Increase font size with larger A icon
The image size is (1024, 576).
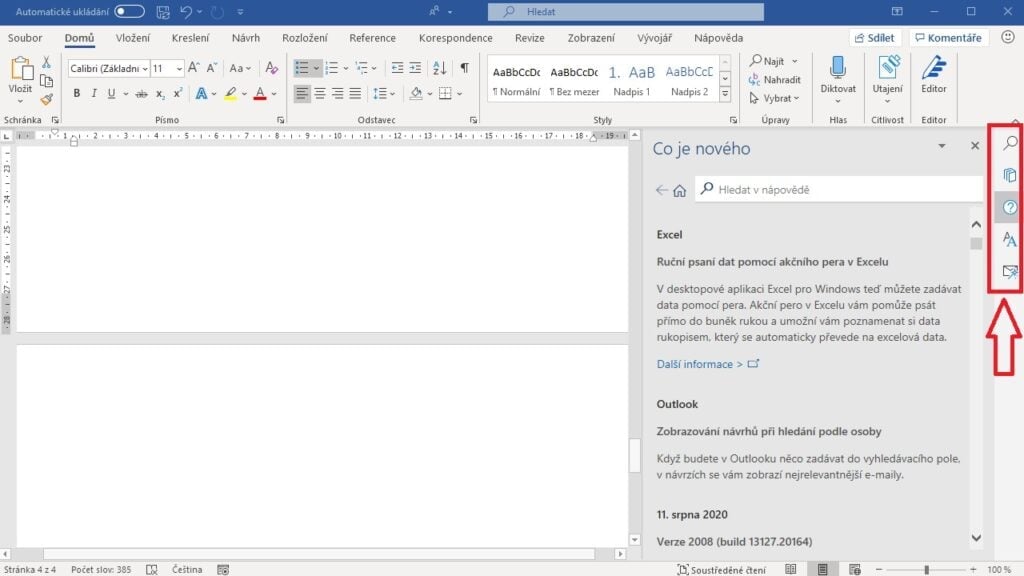(194, 67)
